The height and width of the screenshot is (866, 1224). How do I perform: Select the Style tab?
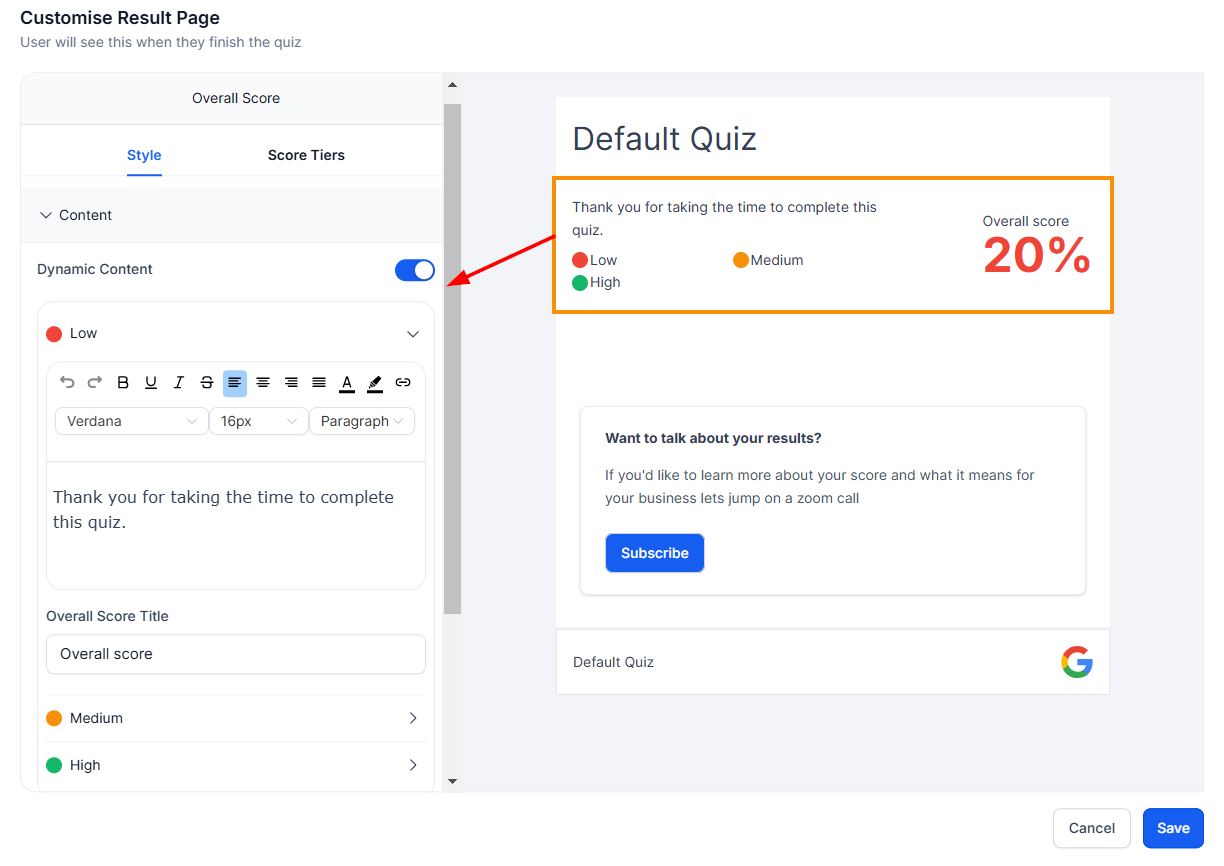(x=144, y=155)
